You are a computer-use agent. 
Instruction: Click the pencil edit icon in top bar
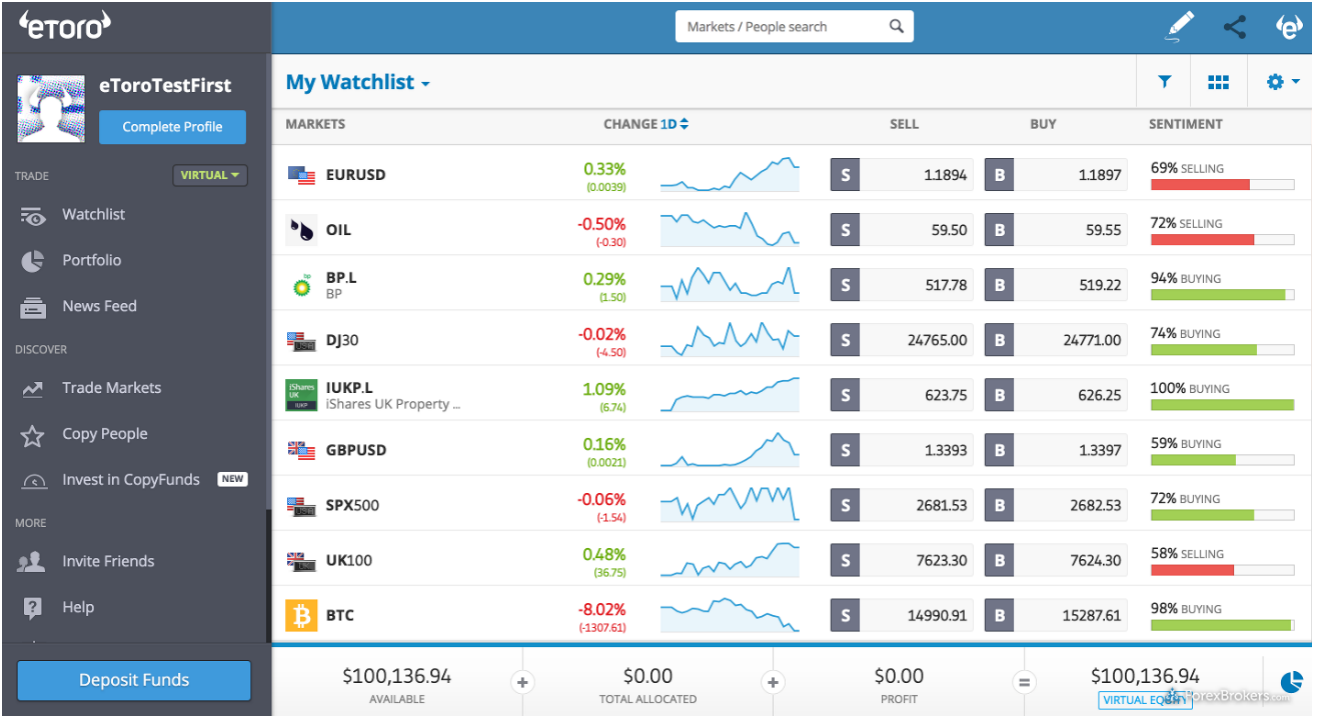coord(1181,27)
